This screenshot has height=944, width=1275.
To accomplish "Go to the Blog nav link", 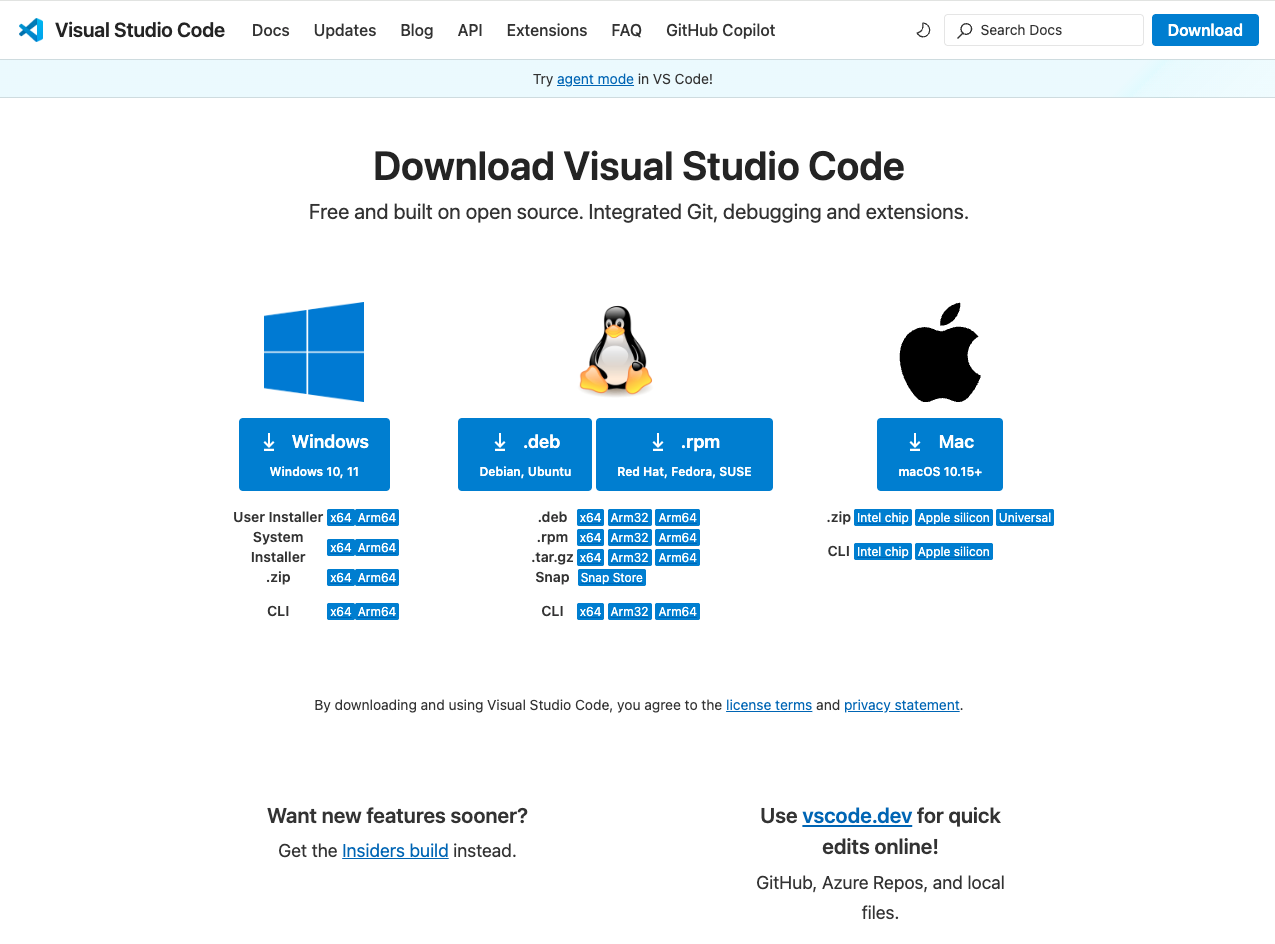I will pos(417,30).
